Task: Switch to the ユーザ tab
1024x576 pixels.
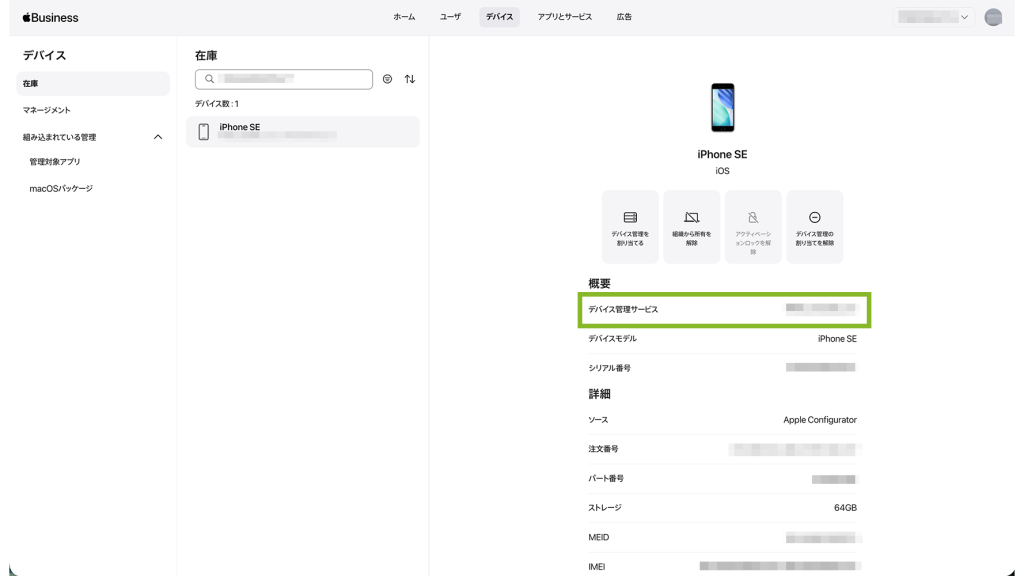Action: click(x=450, y=17)
